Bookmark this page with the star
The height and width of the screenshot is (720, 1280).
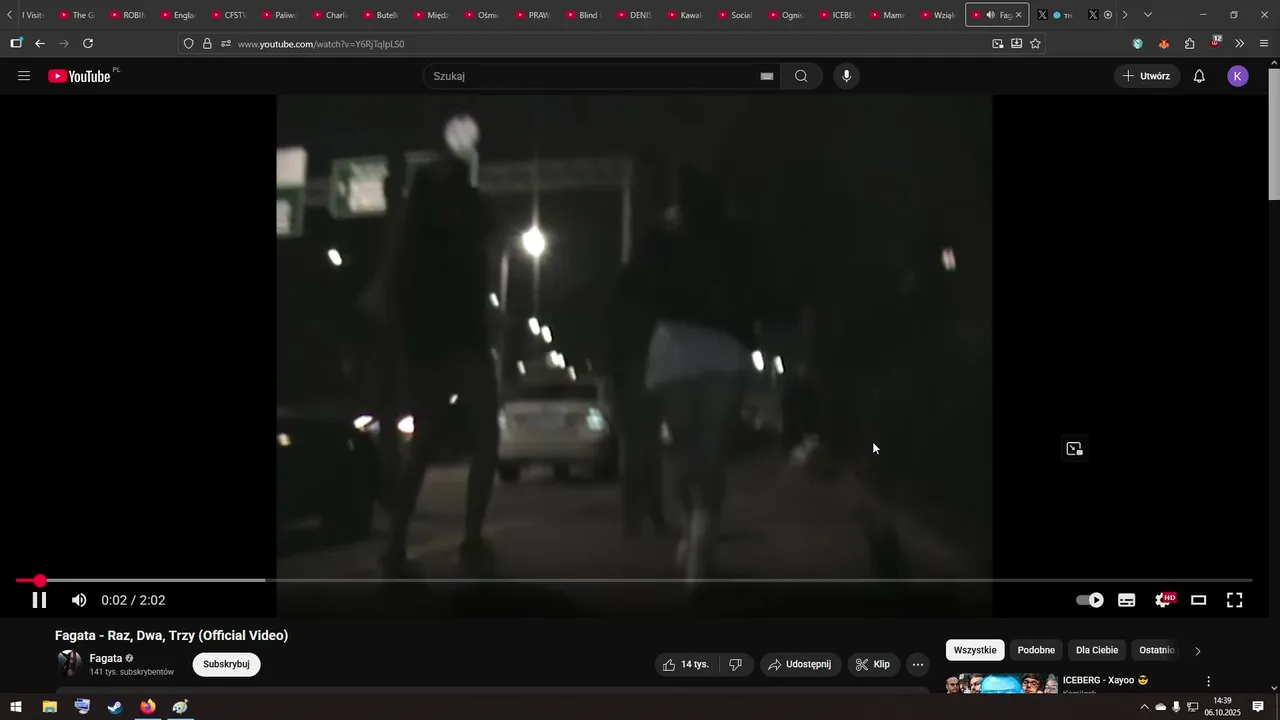tap(1035, 44)
